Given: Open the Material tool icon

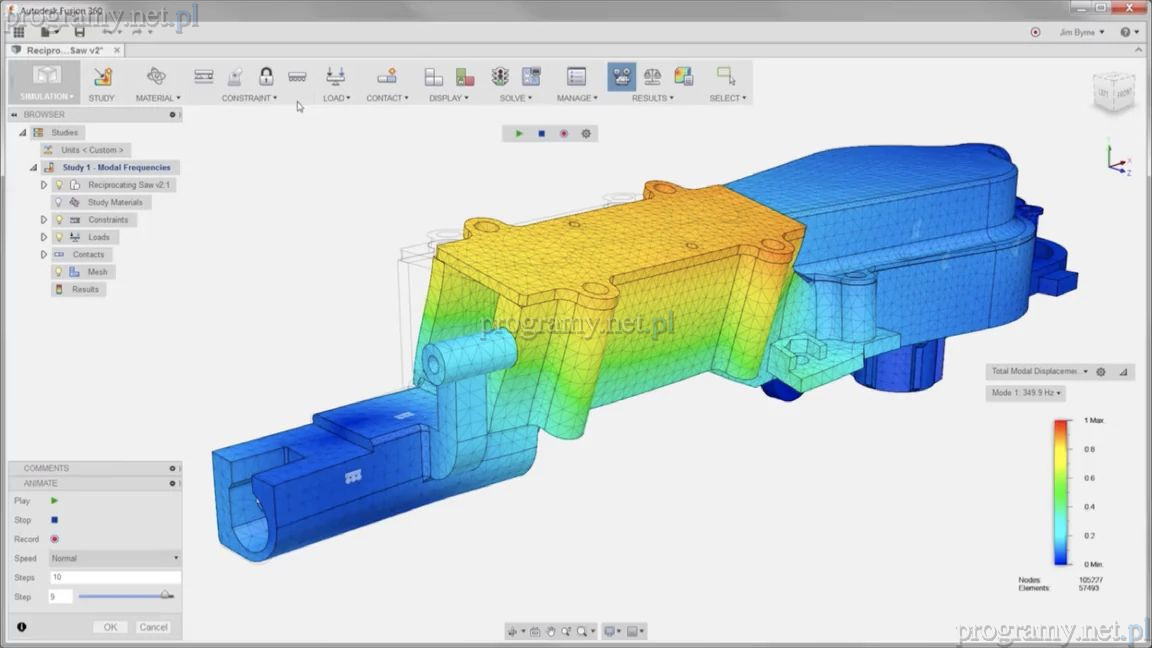Looking at the screenshot, I should [156, 77].
